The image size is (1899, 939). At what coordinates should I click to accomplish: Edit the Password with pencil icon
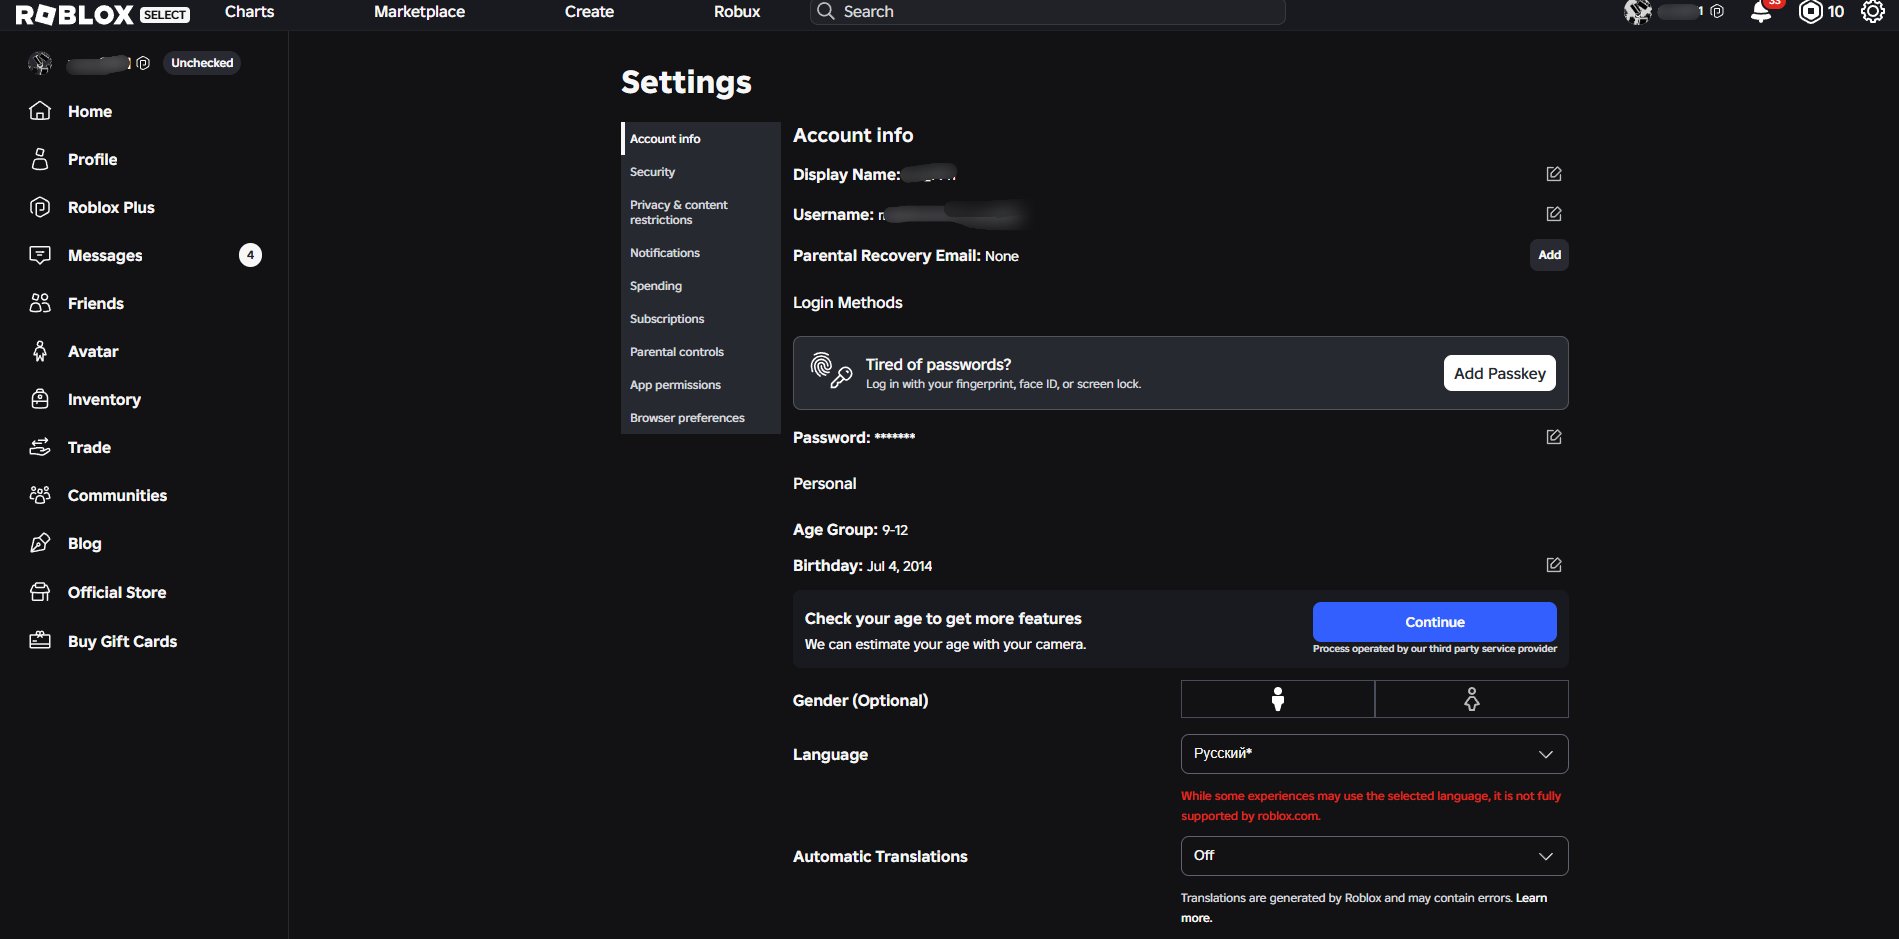(x=1554, y=437)
